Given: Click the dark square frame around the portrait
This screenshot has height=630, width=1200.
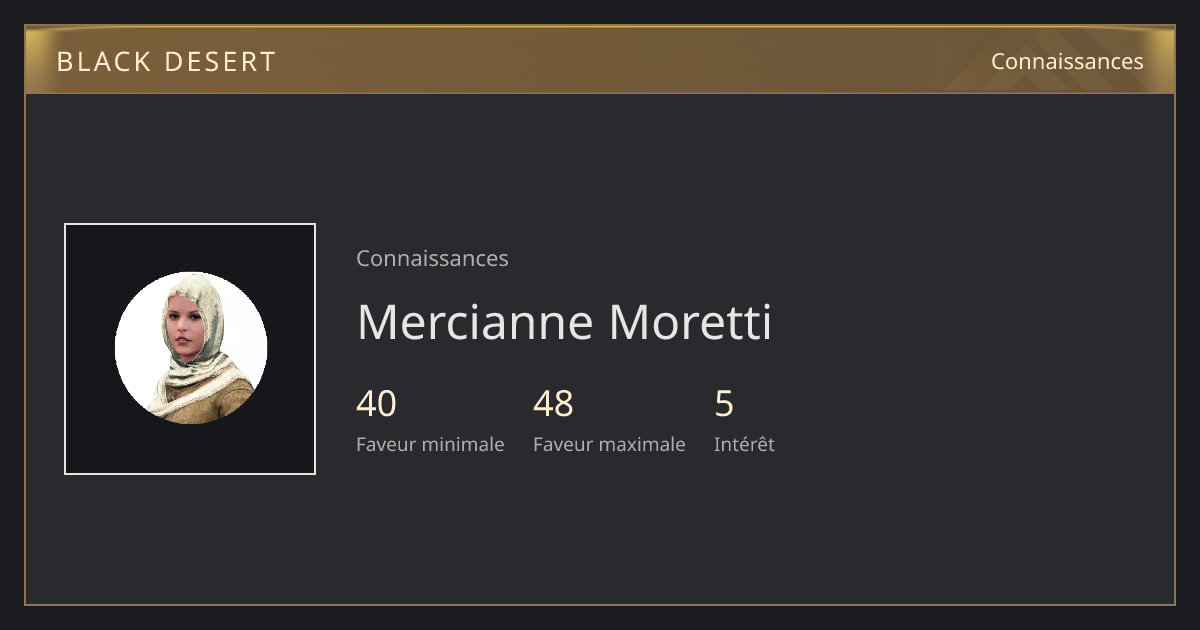Looking at the screenshot, I should click(x=190, y=349).
